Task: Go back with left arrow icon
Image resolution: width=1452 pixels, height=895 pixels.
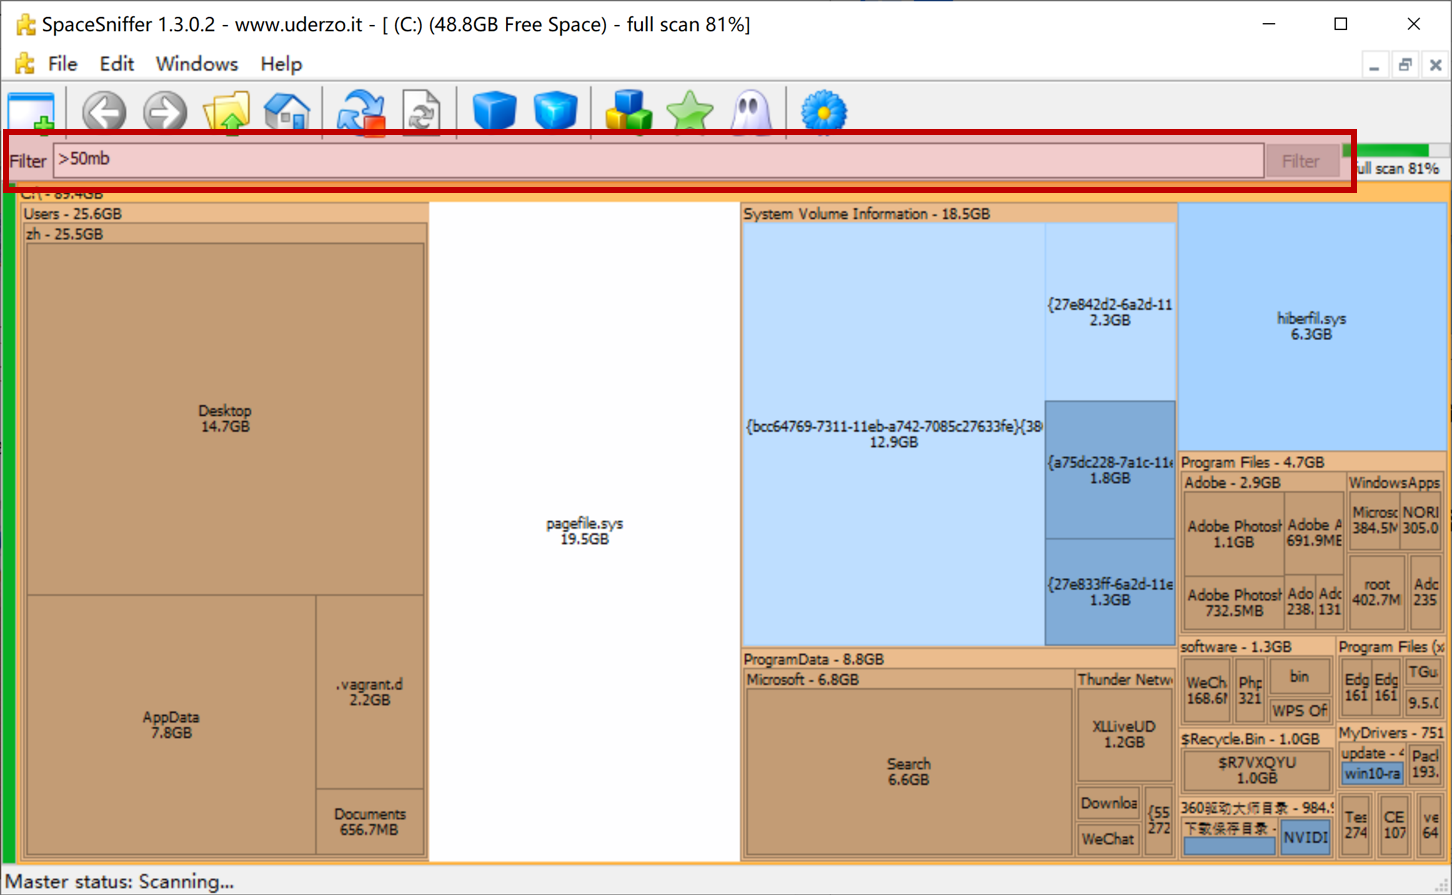Action: tap(104, 112)
